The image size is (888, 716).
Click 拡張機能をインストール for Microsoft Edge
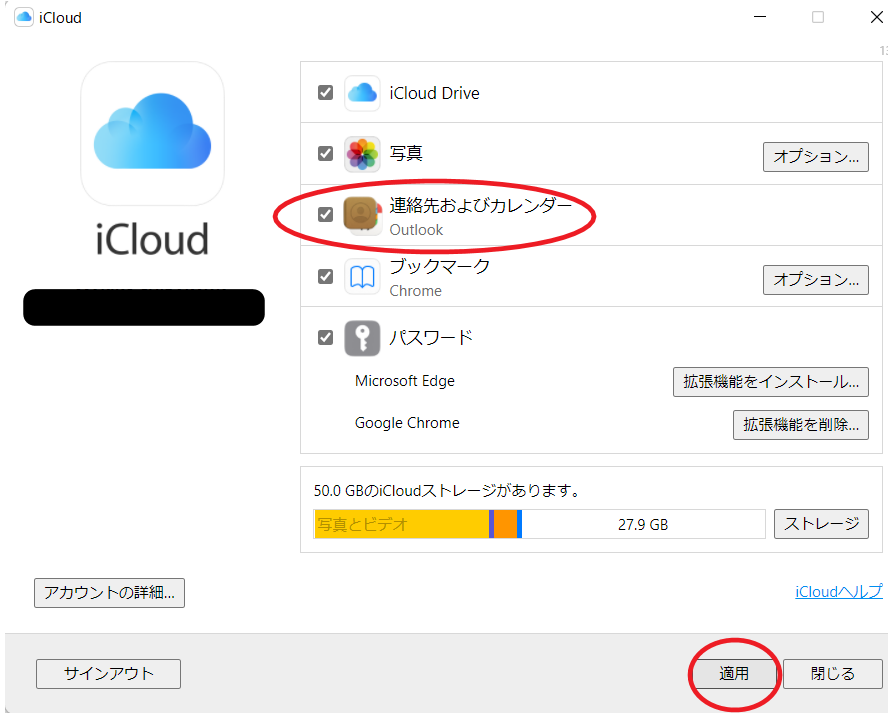pyautogui.click(x=771, y=382)
